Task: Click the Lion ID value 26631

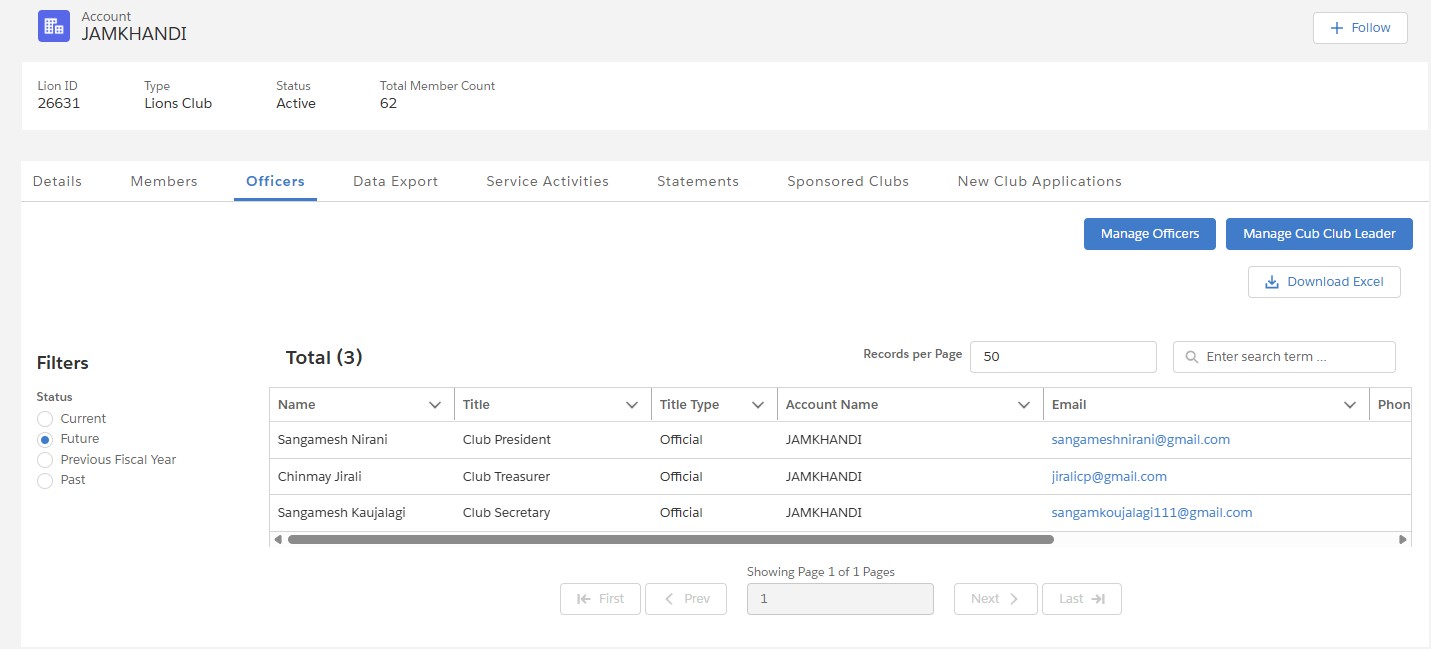Action: 59,103
